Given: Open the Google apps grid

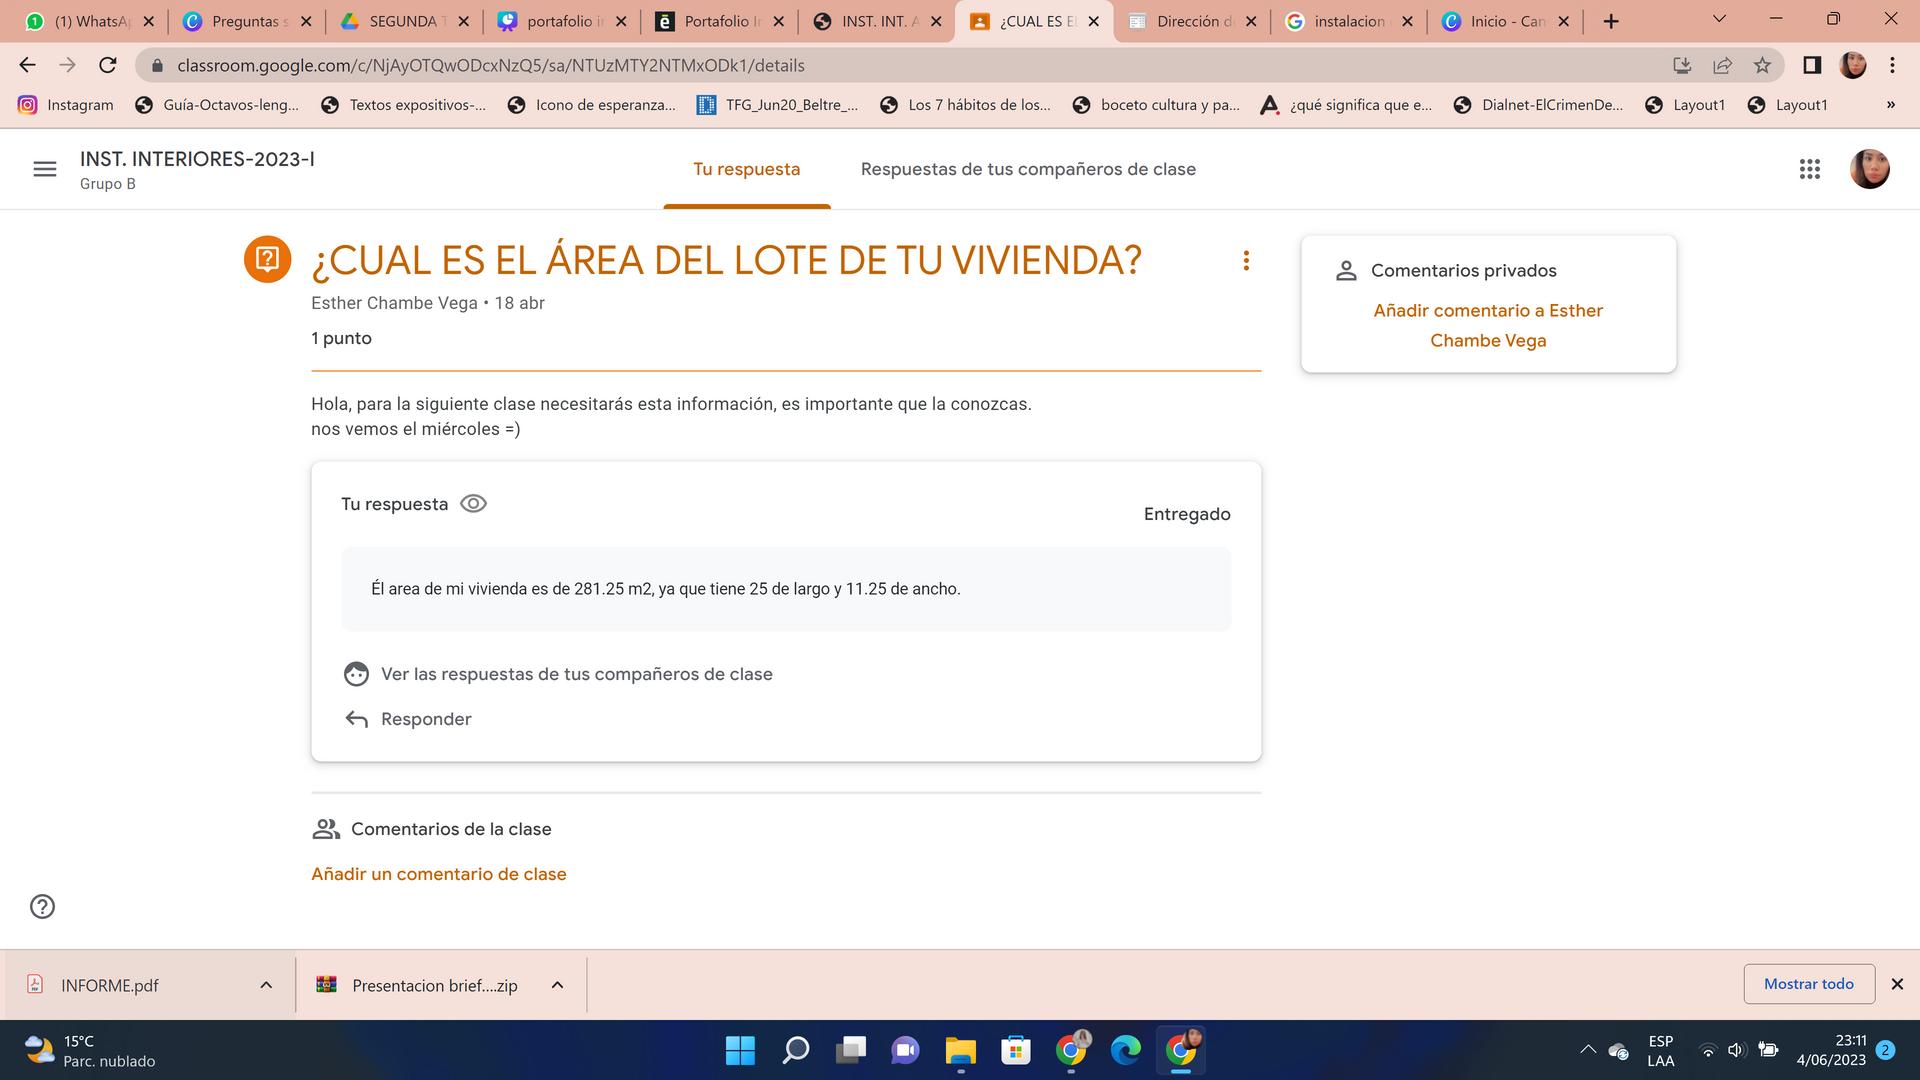Looking at the screenshot, I should click(x=1809, y=169).
